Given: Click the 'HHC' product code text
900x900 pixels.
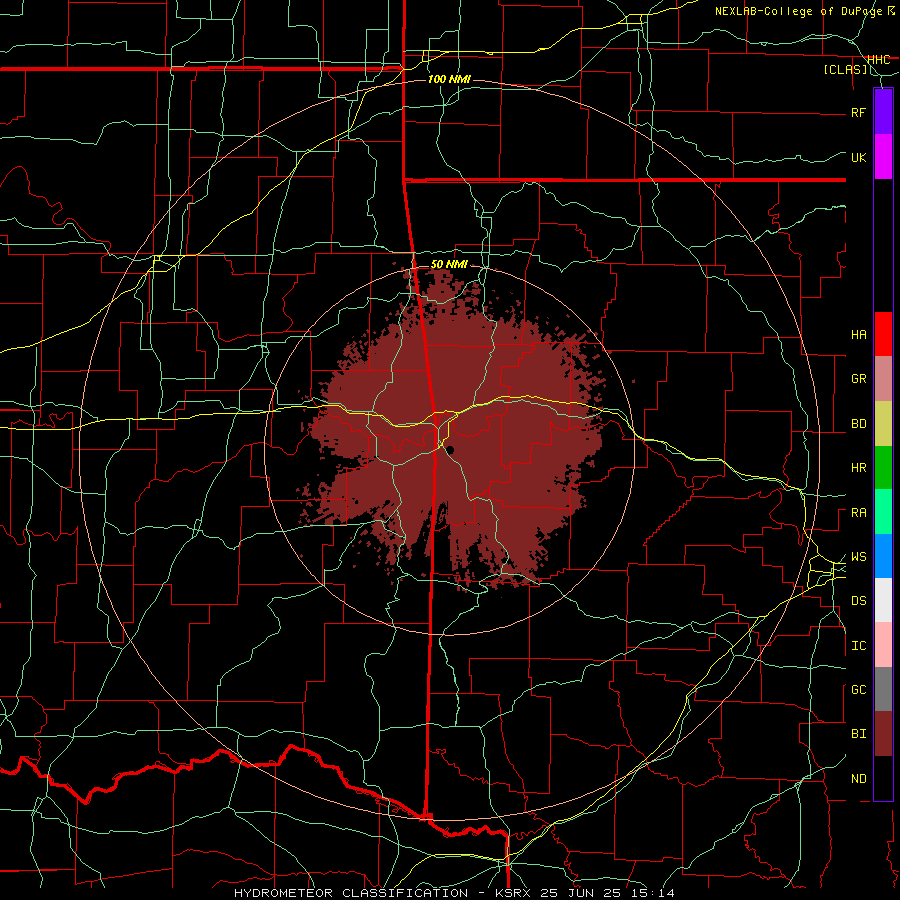Looking at the screenshot, I should (x=879, y=59).
